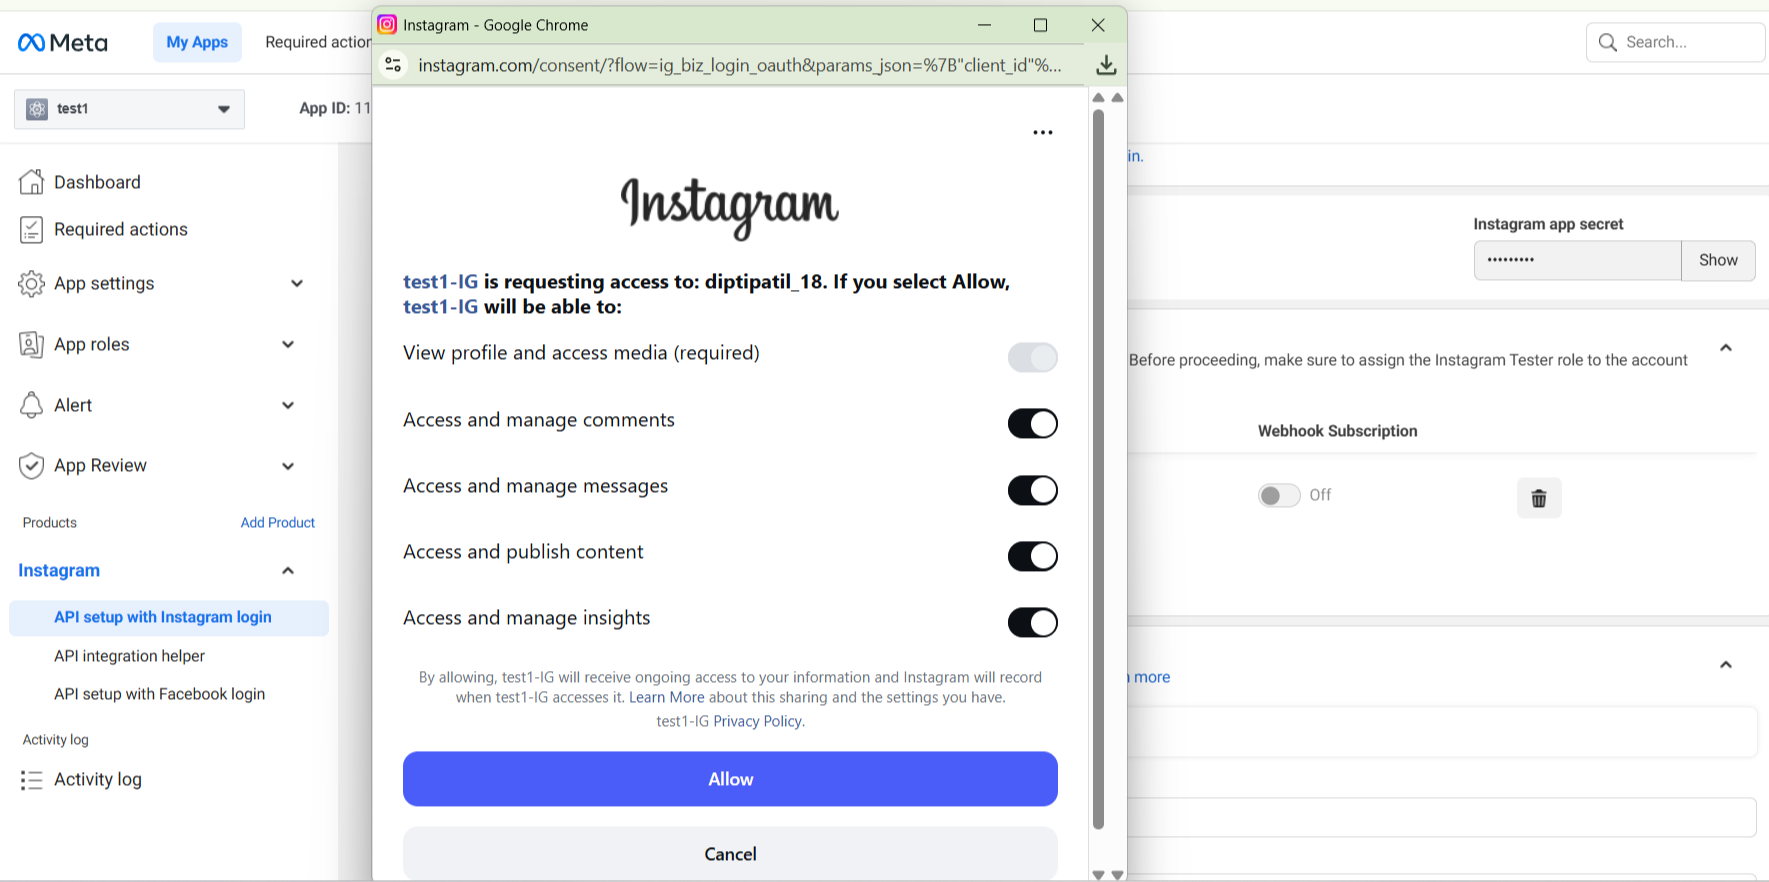Disable Access and manage messages toggle
Image resolution: width=1769 pixels, height=882 pixels.
(1032, 490)
